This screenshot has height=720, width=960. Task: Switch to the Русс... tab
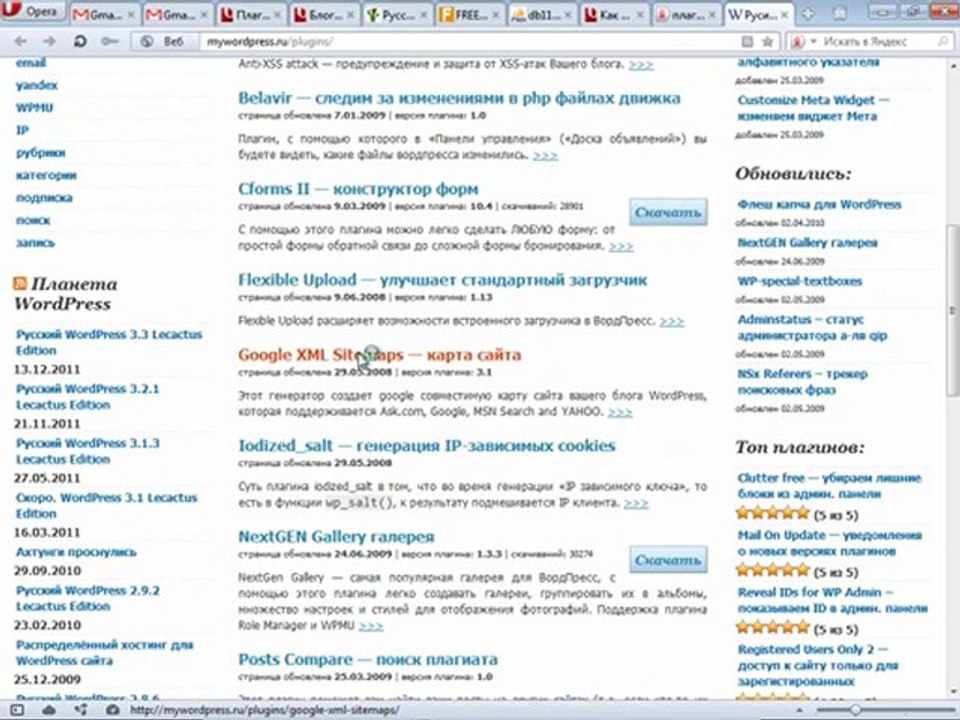(396, 14)
